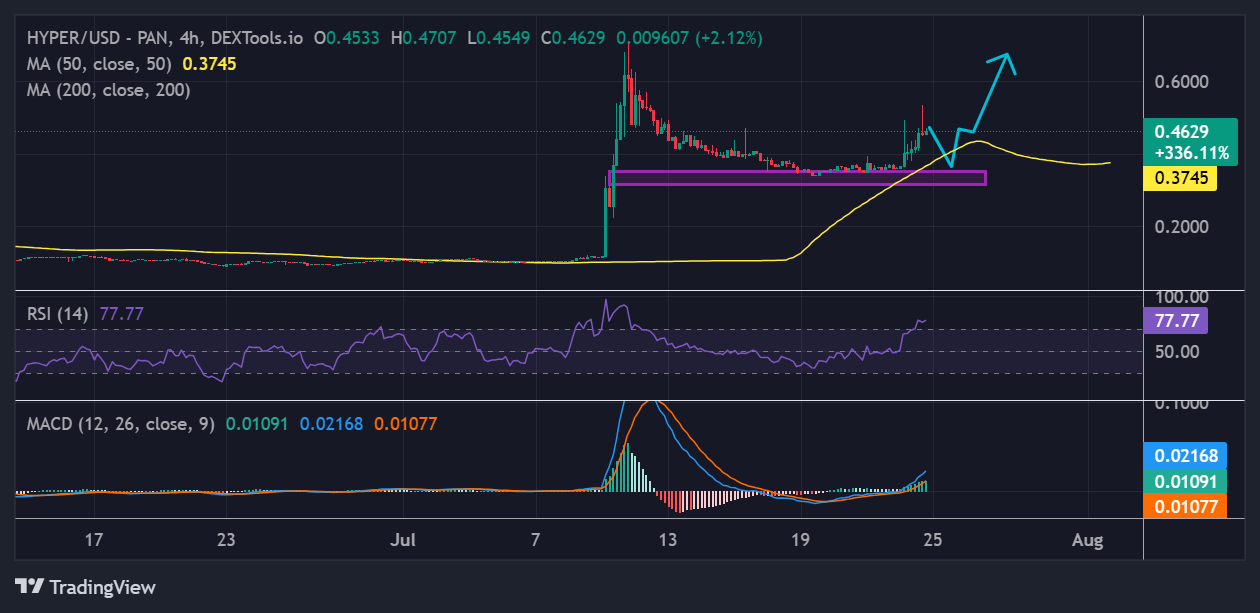
Task: Click the 13 date label on time axis
Action: pyautogui.click(x=668, y=541)
